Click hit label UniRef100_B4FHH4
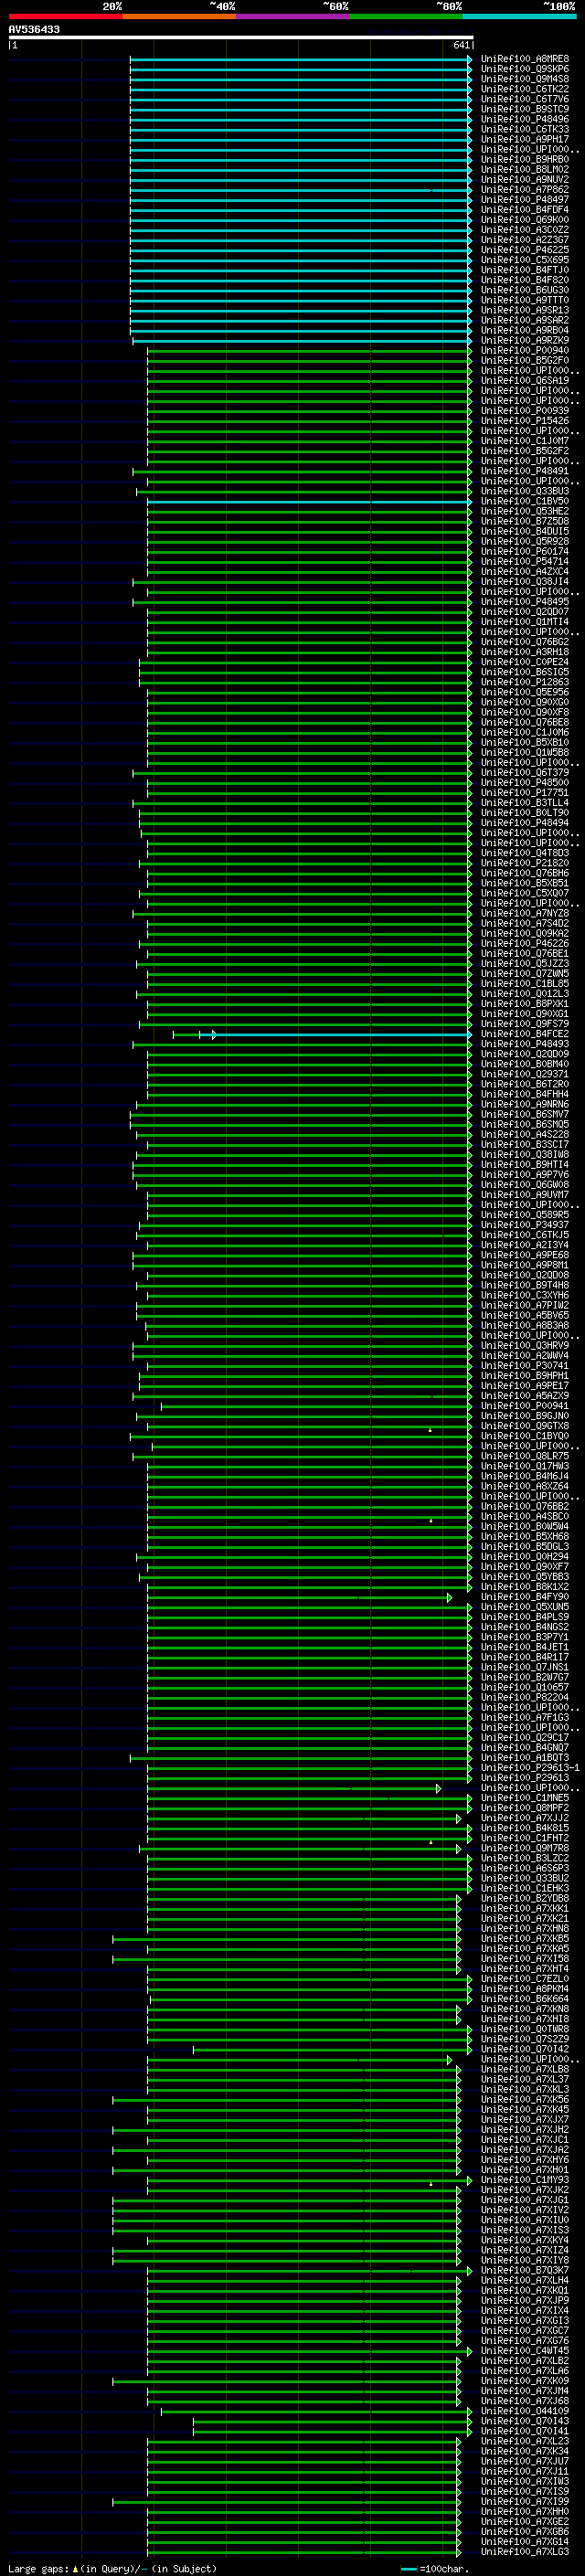 (525, 1094)
